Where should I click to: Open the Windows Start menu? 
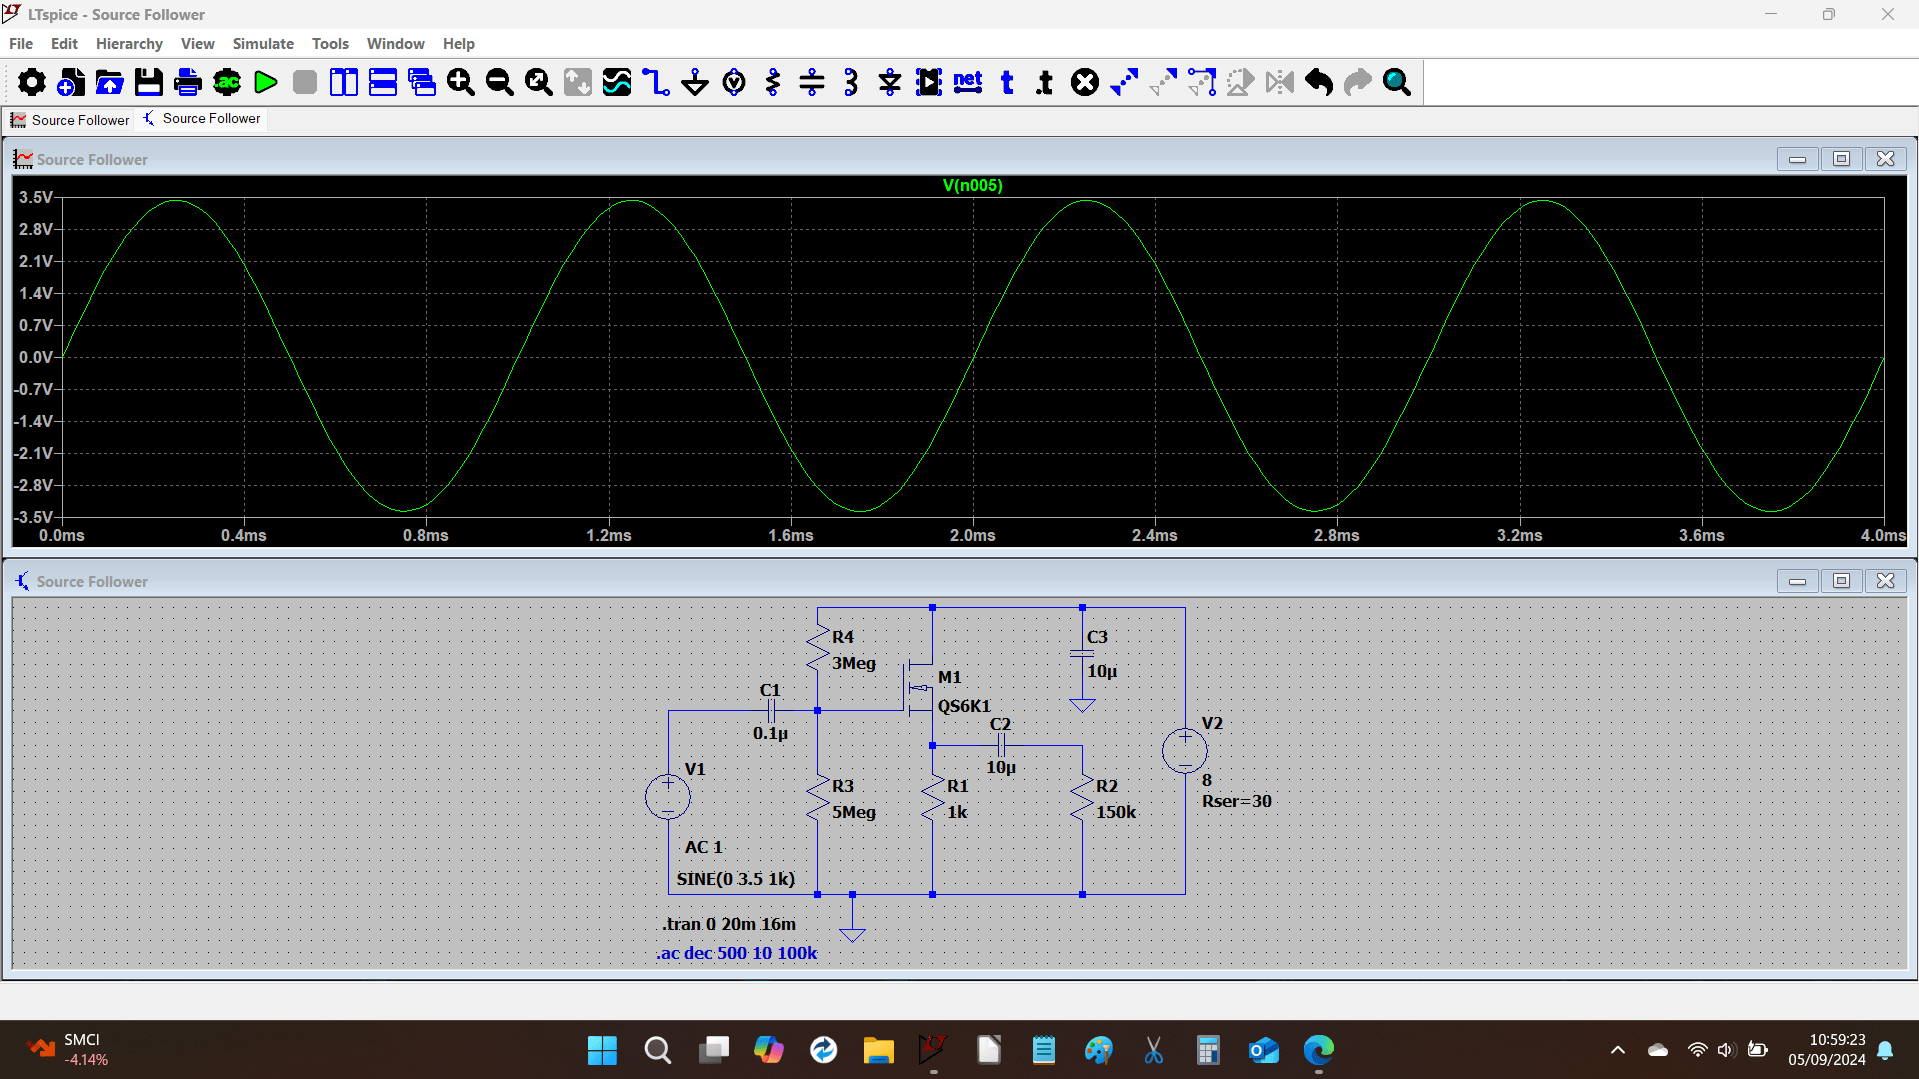[602, 1050]
